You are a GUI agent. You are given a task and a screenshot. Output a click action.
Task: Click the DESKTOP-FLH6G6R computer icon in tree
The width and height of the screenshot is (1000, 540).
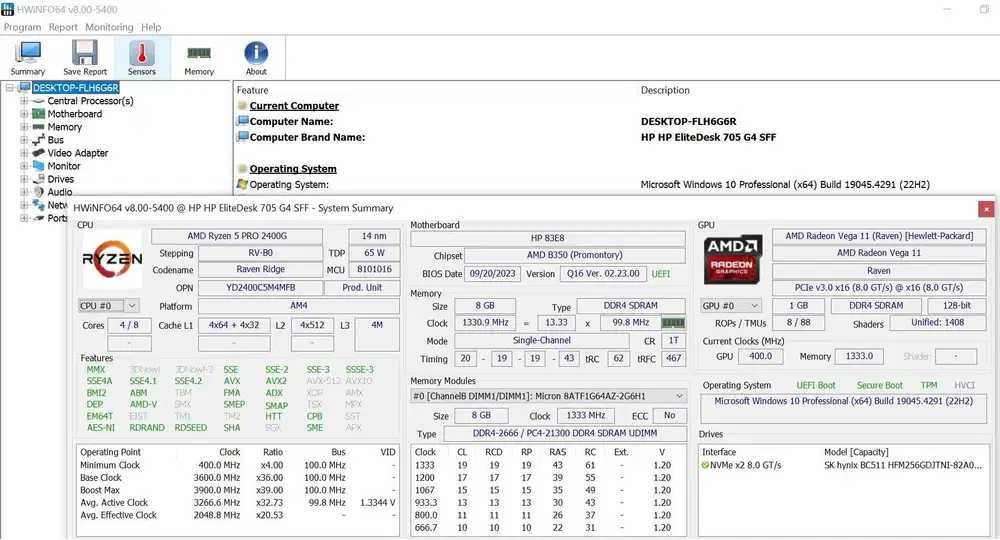(x=25, y=87)
